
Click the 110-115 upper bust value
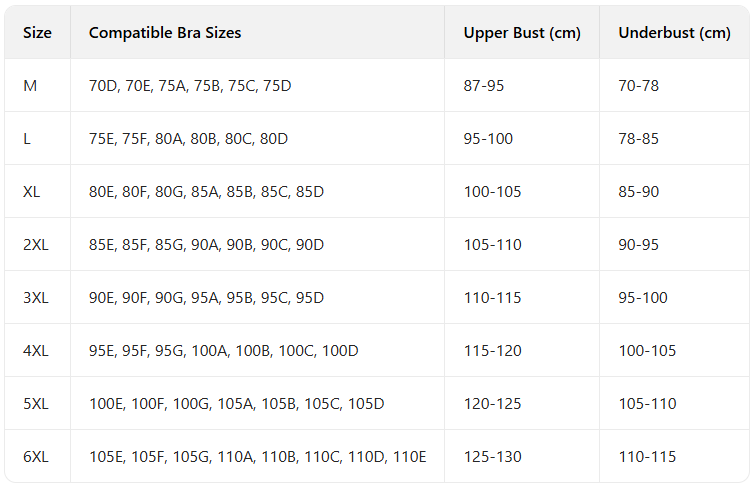click(x=492, y=298)
